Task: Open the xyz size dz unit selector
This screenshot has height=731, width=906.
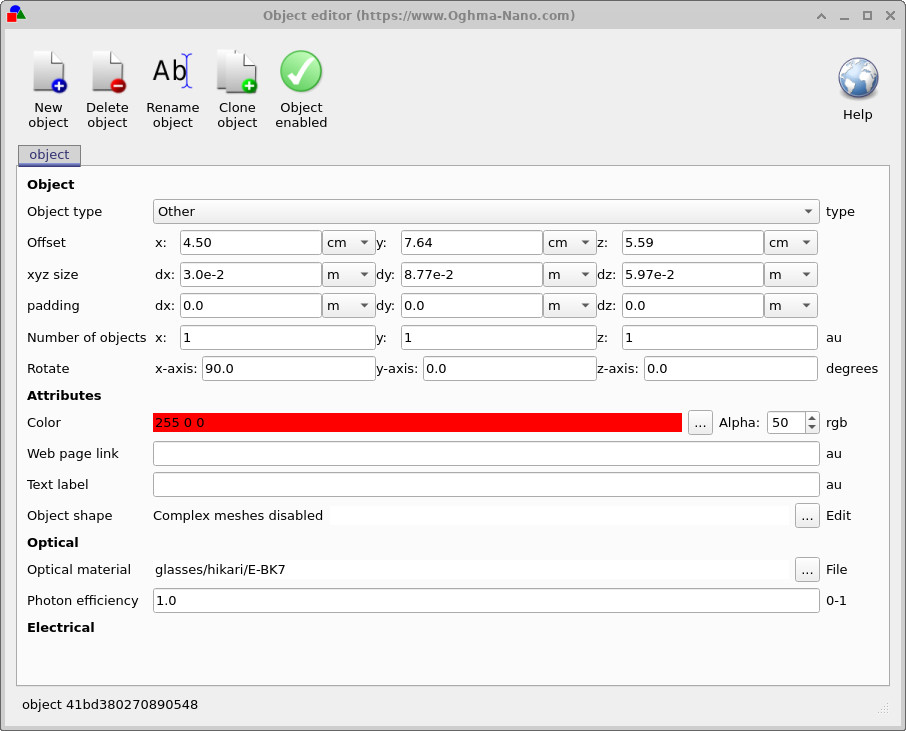Action: point(791,274)
